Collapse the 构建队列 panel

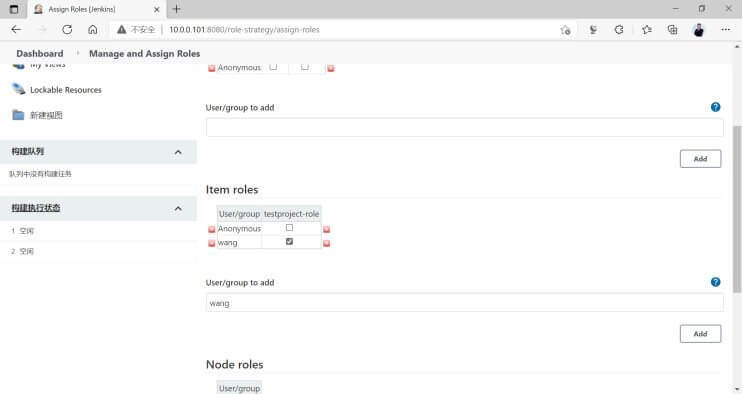(x=178, y=152)
